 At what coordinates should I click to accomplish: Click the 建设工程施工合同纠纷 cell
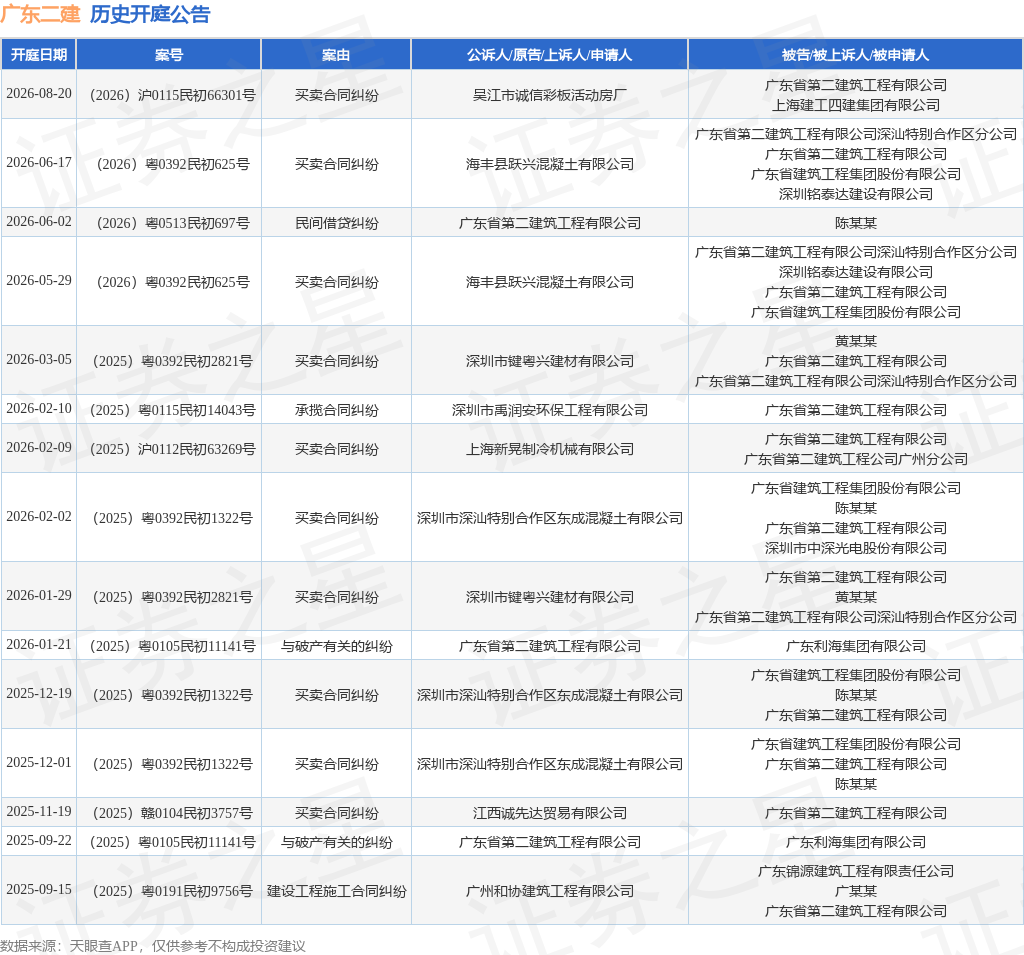point(336,892)
